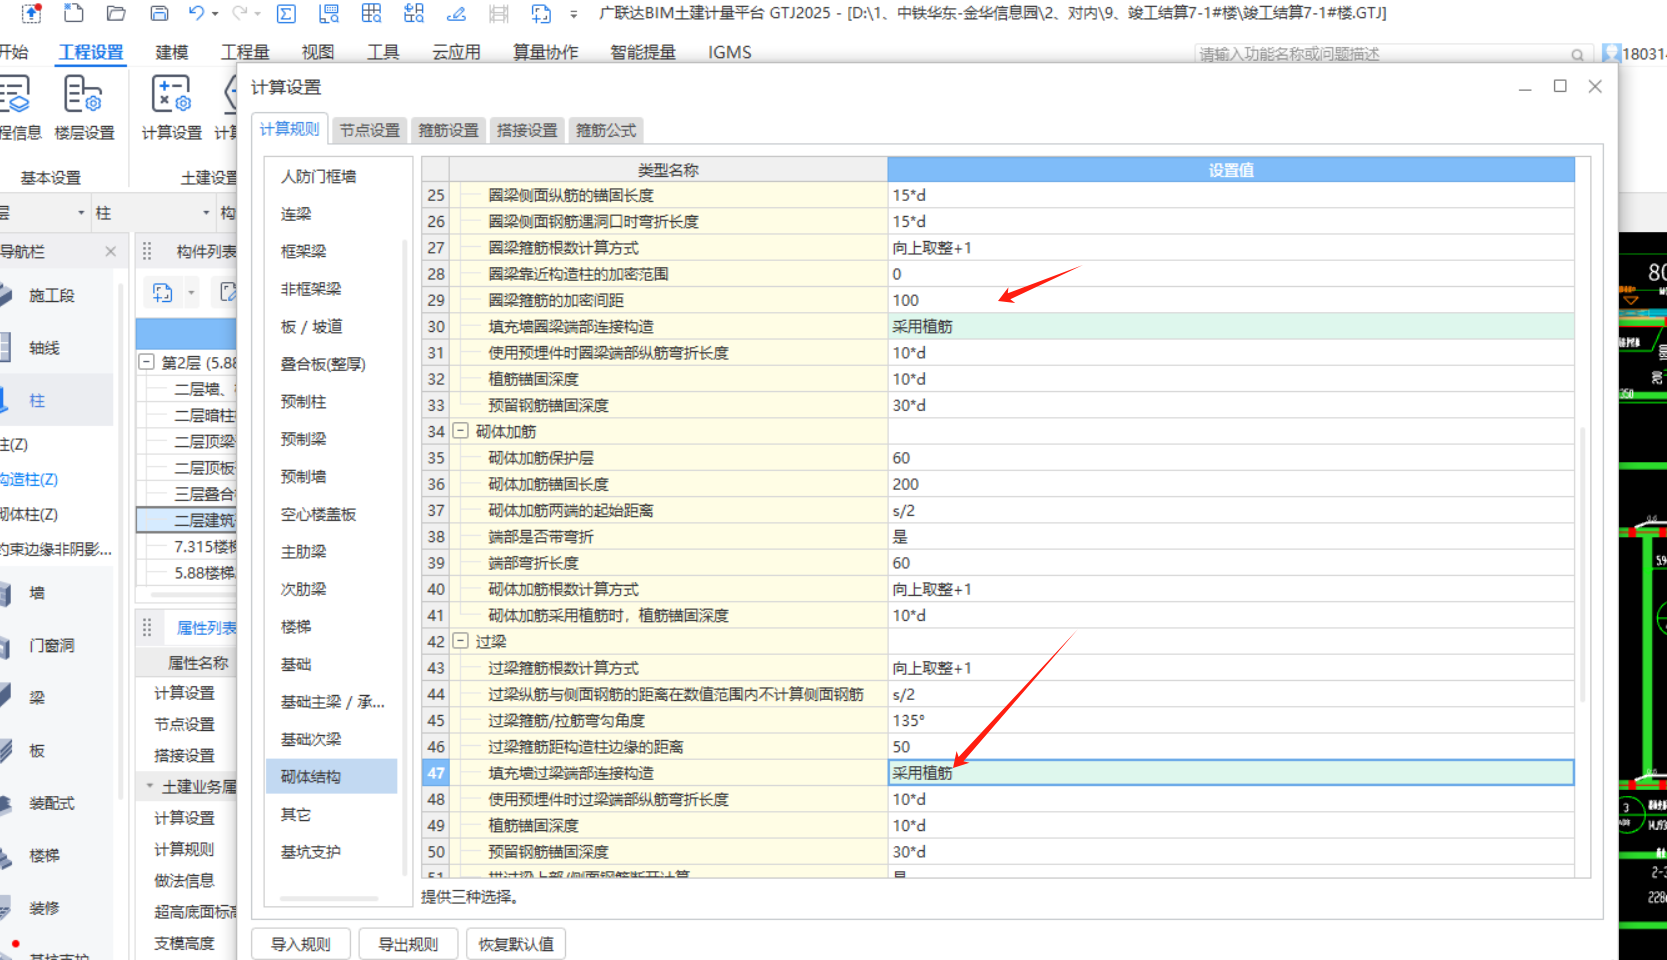This screenshot has height=960, width=1667.
Task: Close the 计算设置 dialog
Action: [x=1595, y=86]
